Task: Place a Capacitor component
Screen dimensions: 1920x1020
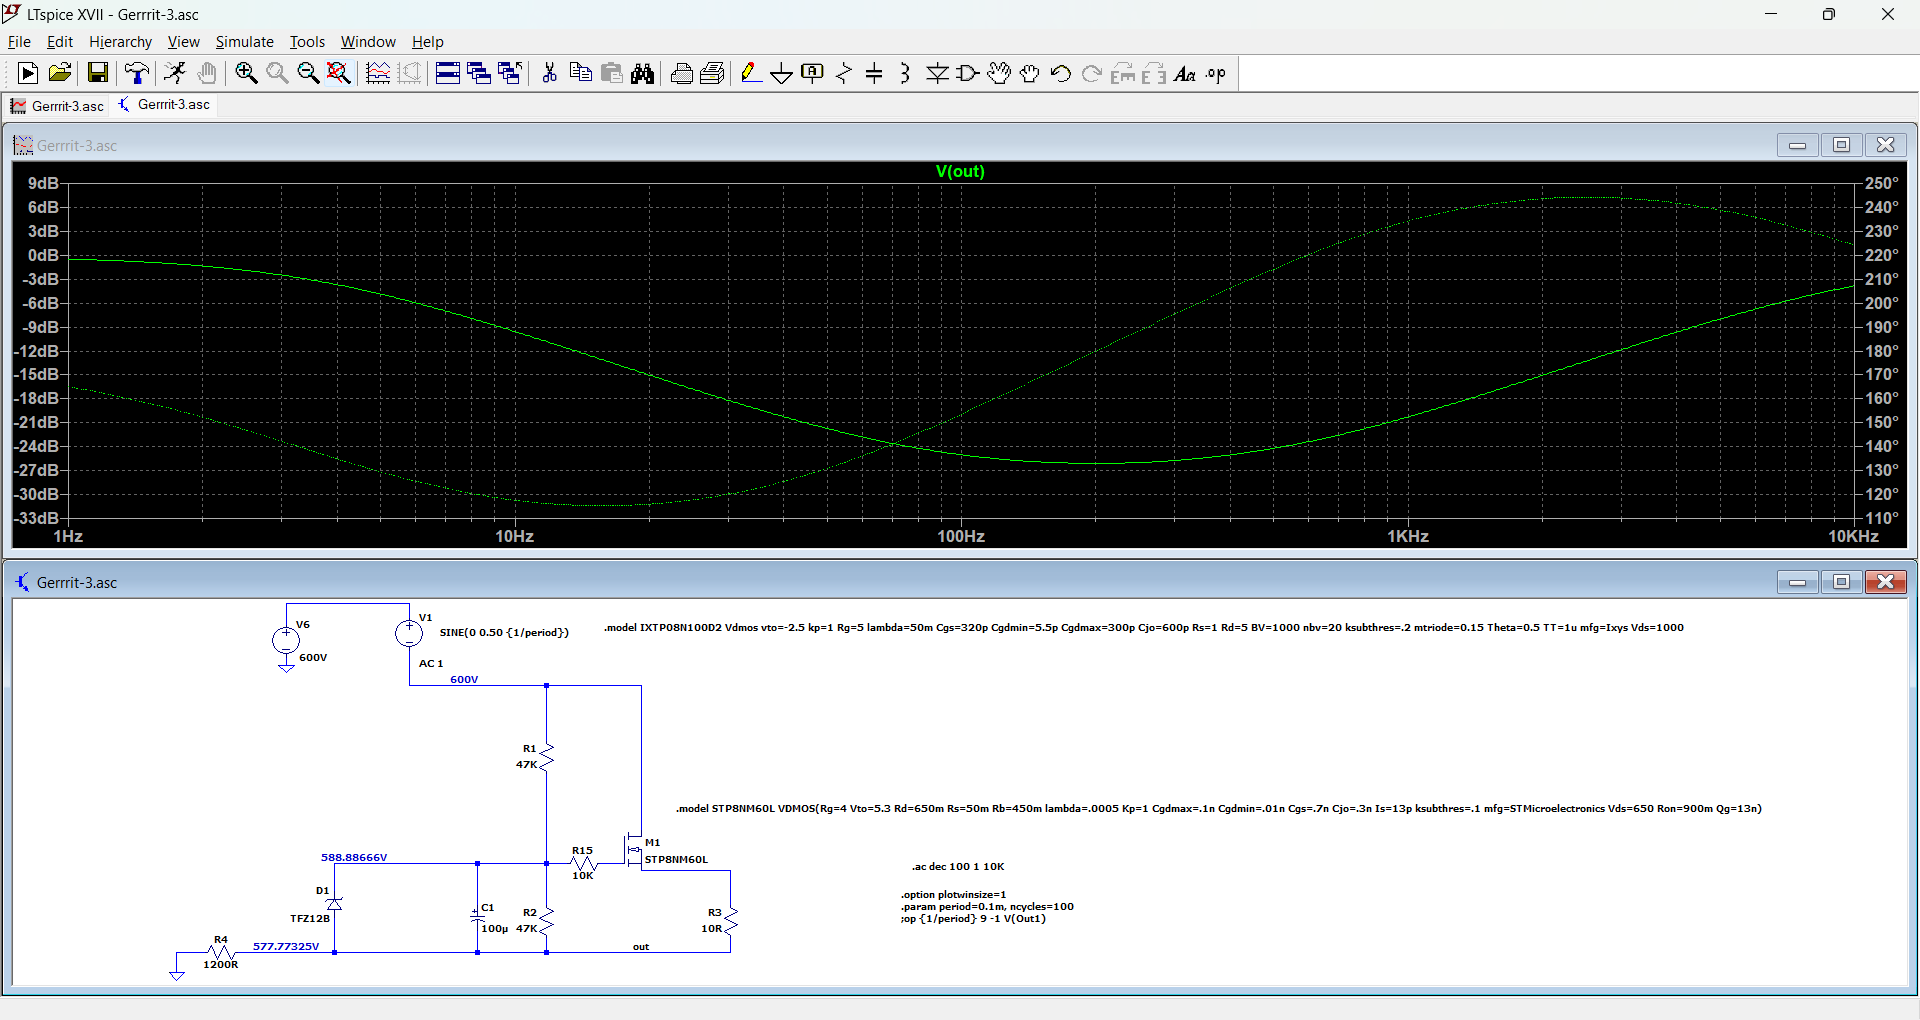Action: click(x=875, y=73)
